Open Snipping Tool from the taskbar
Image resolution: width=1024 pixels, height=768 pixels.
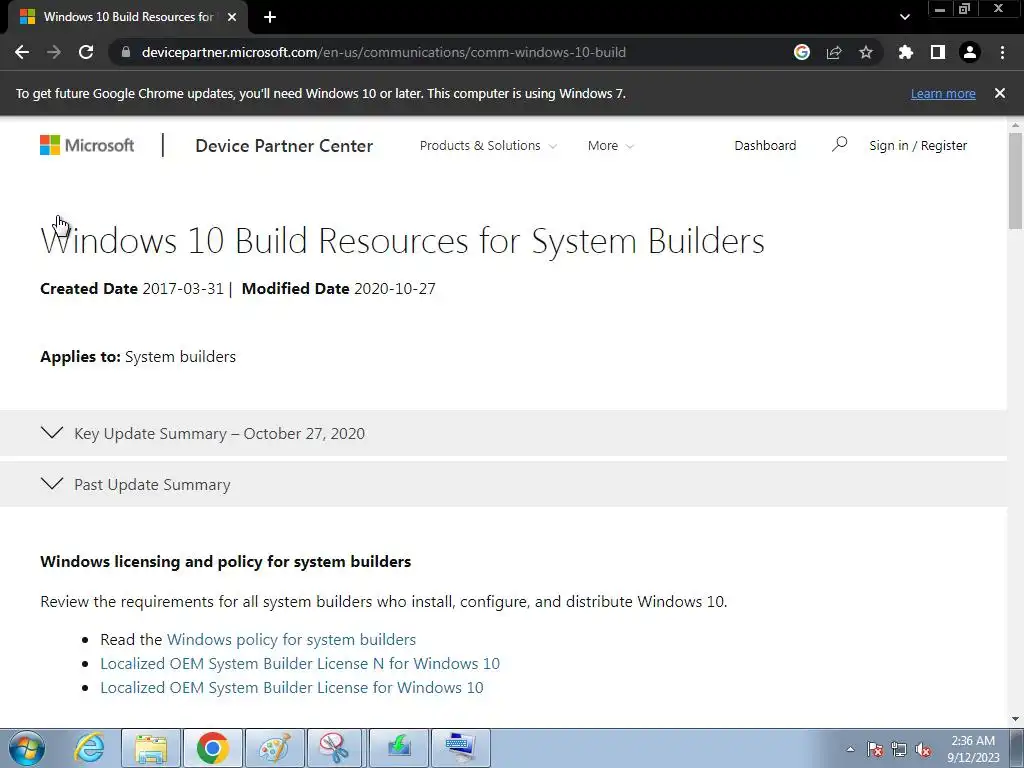(336, 748)
